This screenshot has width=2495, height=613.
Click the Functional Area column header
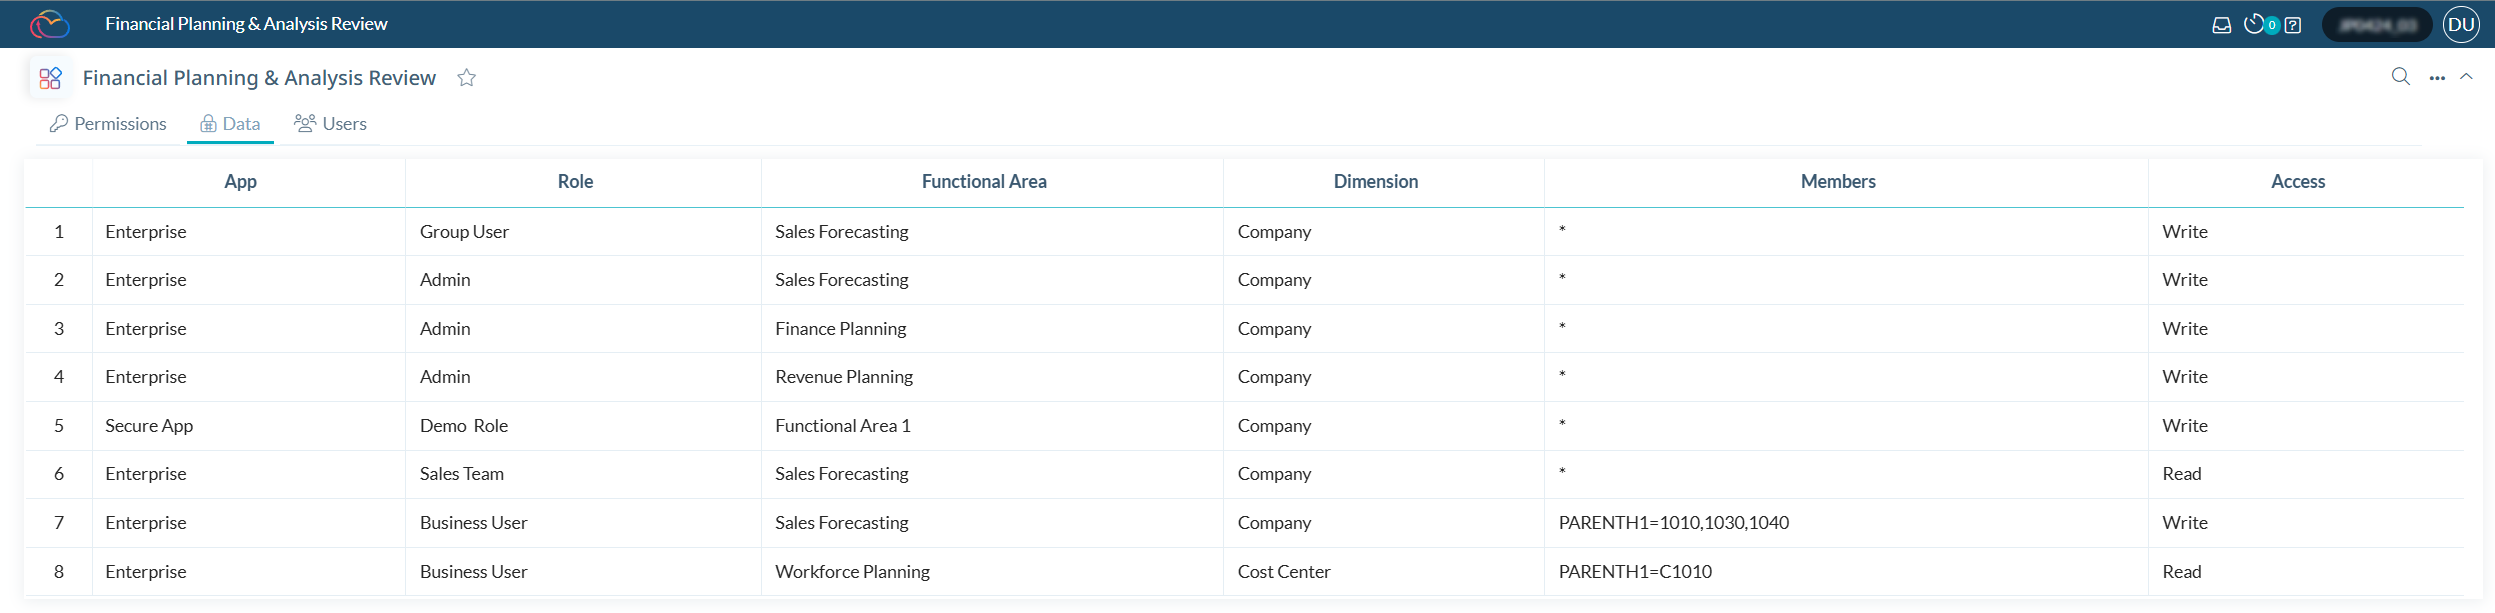[984, 182]
